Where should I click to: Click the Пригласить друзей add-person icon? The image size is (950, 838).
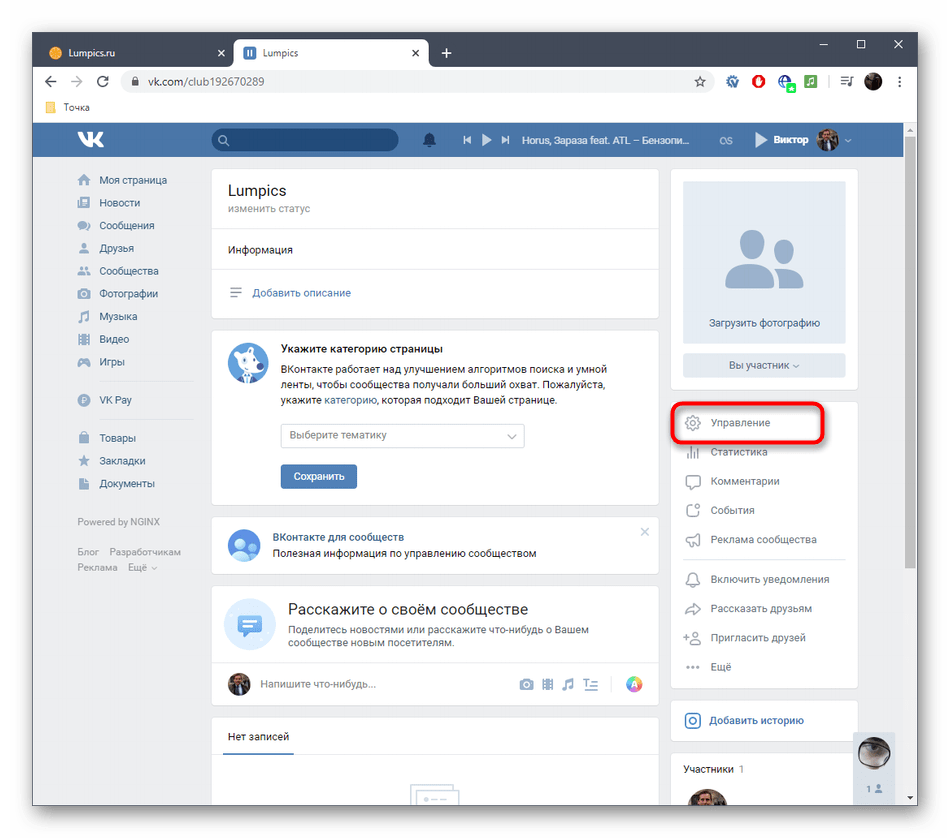(x=692, y=637)
